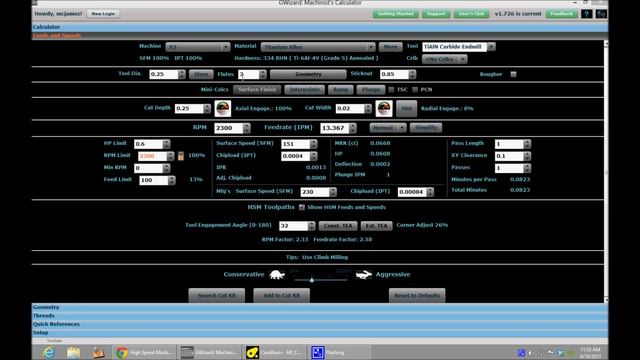The image size is (640, 360).
Task: Switch to the Chrome High Speed Mach taskbar item
Action: (x=144, y=352)
